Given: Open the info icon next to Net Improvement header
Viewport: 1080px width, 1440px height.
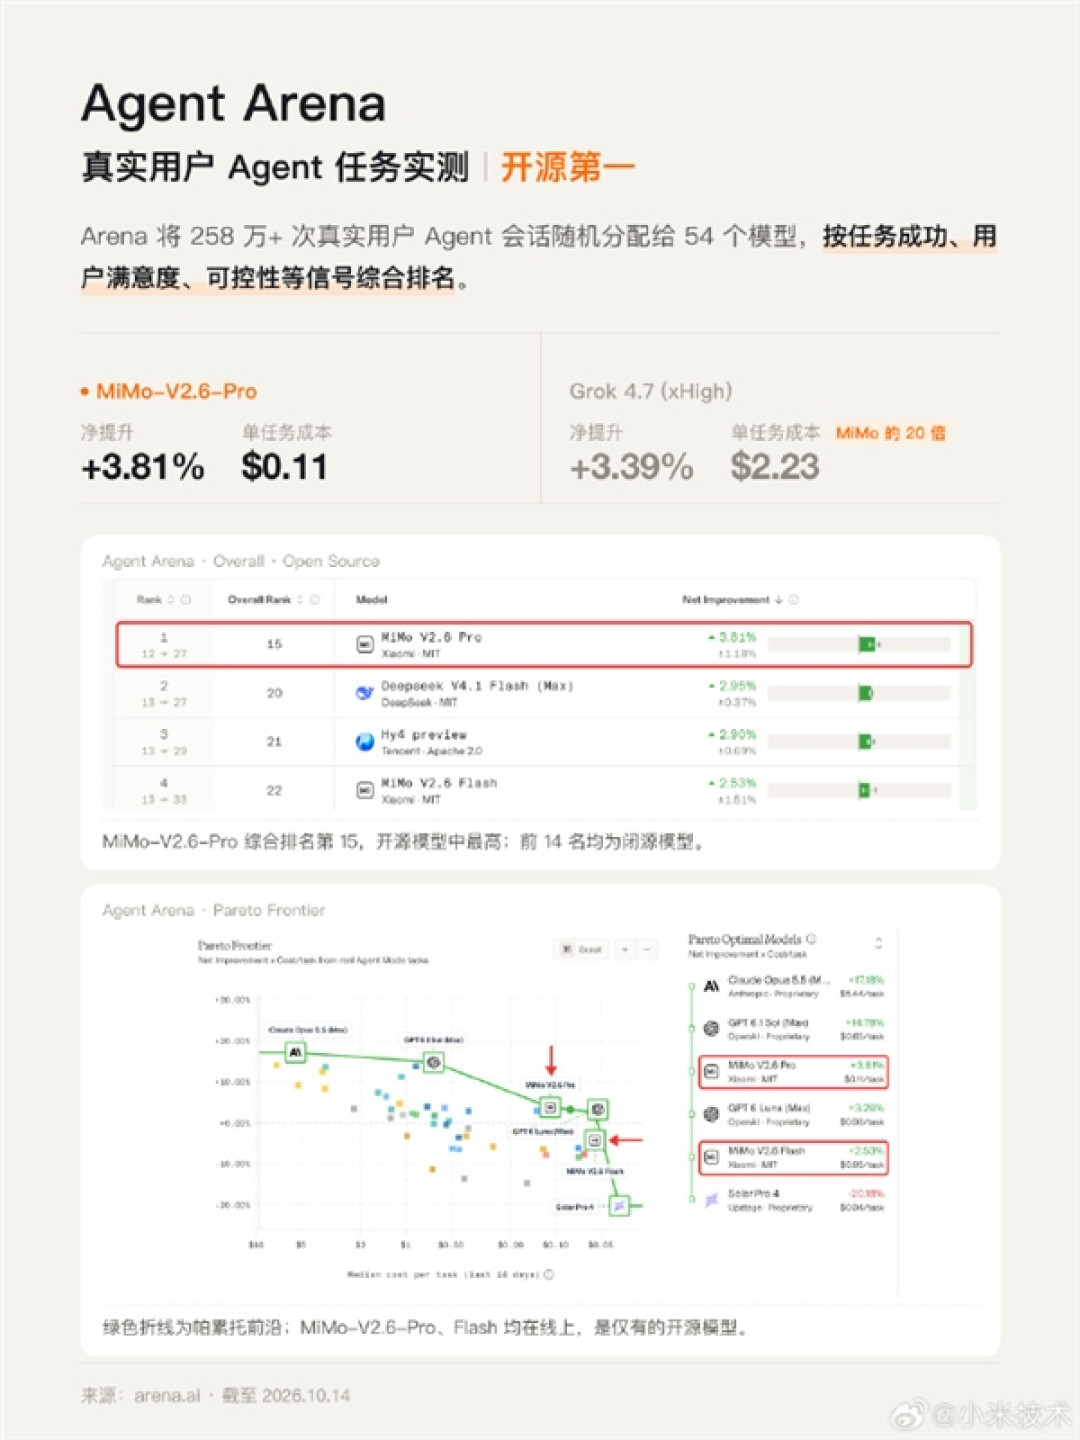Looking at the screenshot, I should (x=794, y=600).
